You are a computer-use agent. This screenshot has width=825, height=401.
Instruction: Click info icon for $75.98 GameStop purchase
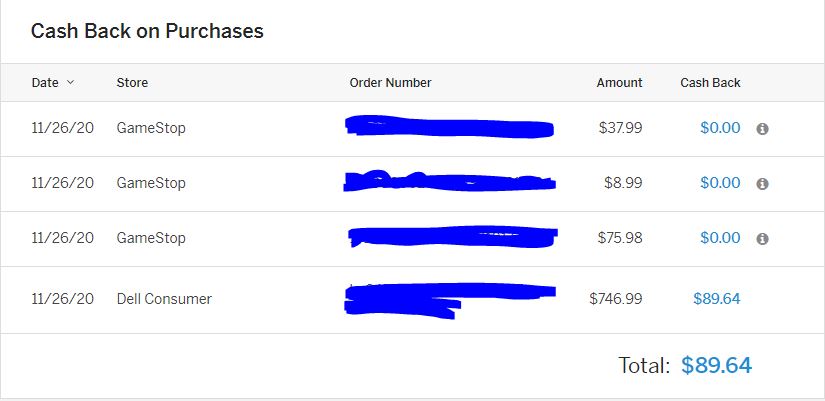point(762,239)
